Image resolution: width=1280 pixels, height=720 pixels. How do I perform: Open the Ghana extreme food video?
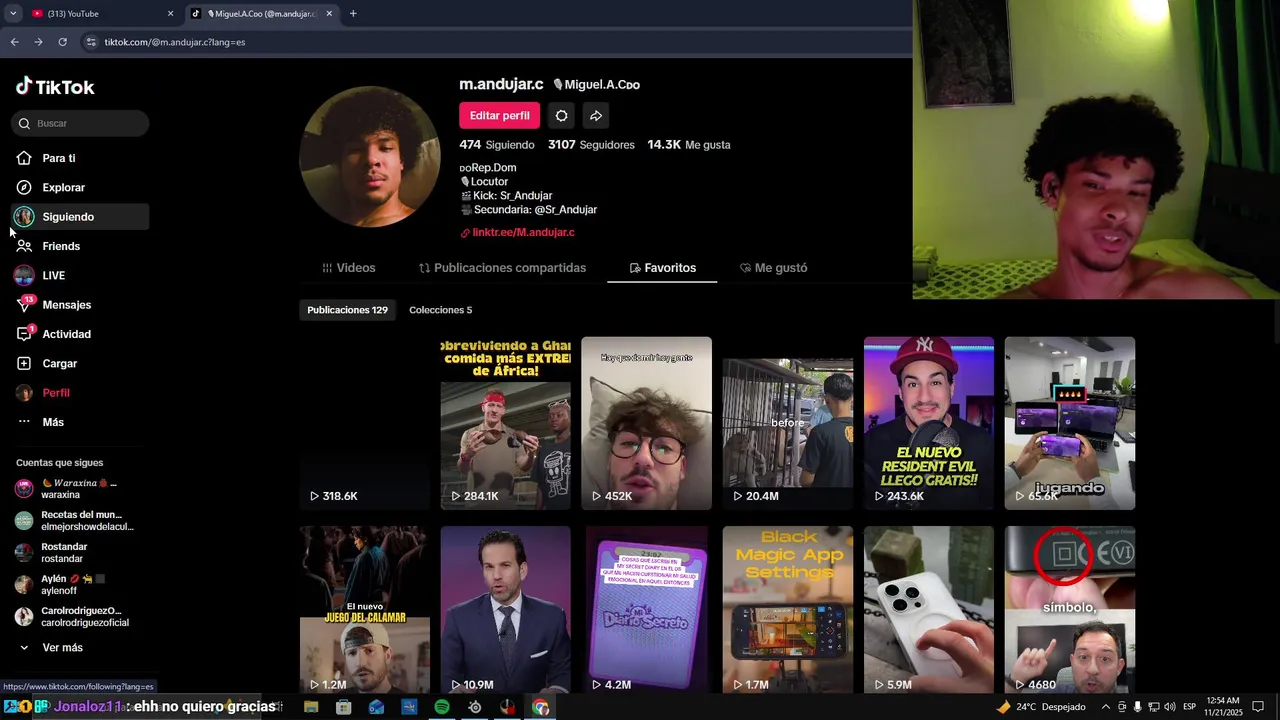[x=506, y=423]
